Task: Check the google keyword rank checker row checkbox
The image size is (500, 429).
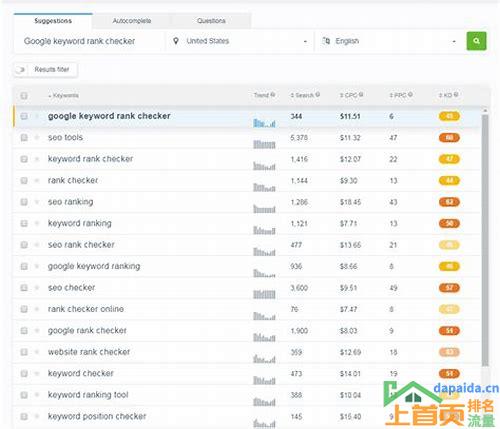Action: click(24, 116)
